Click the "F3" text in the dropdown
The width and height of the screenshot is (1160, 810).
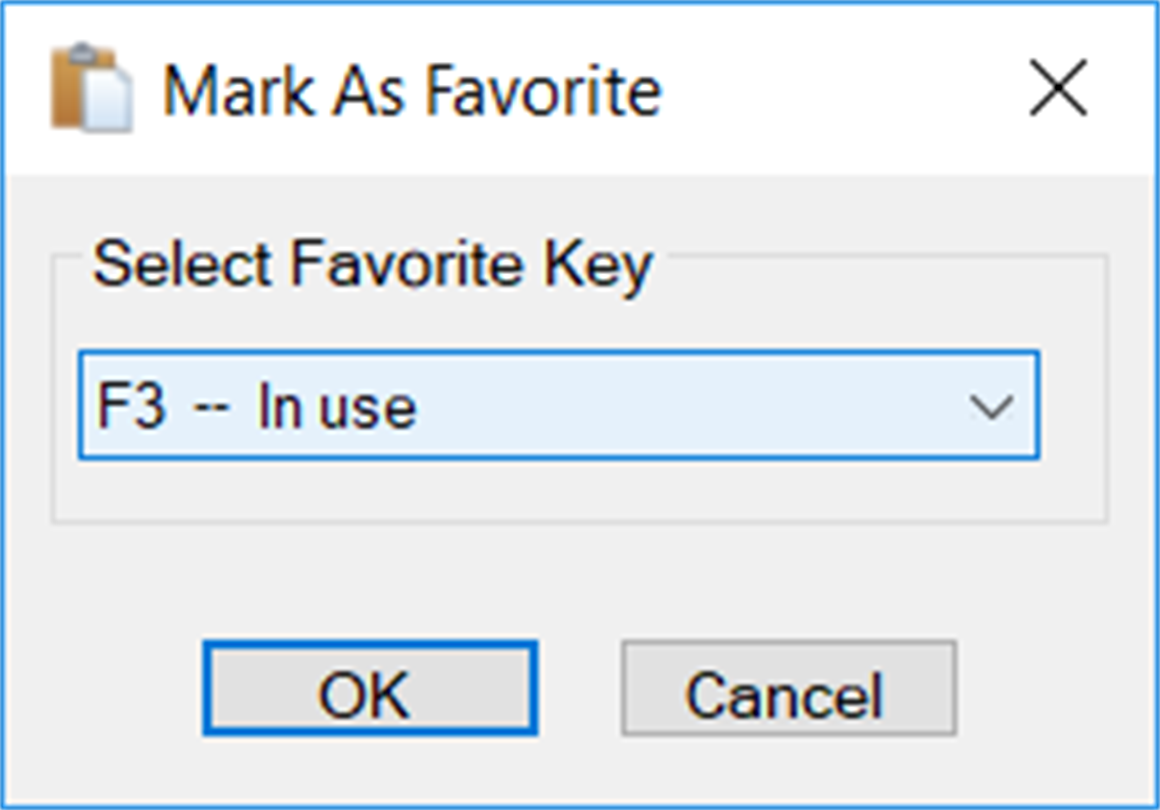[x=130, y=407]
